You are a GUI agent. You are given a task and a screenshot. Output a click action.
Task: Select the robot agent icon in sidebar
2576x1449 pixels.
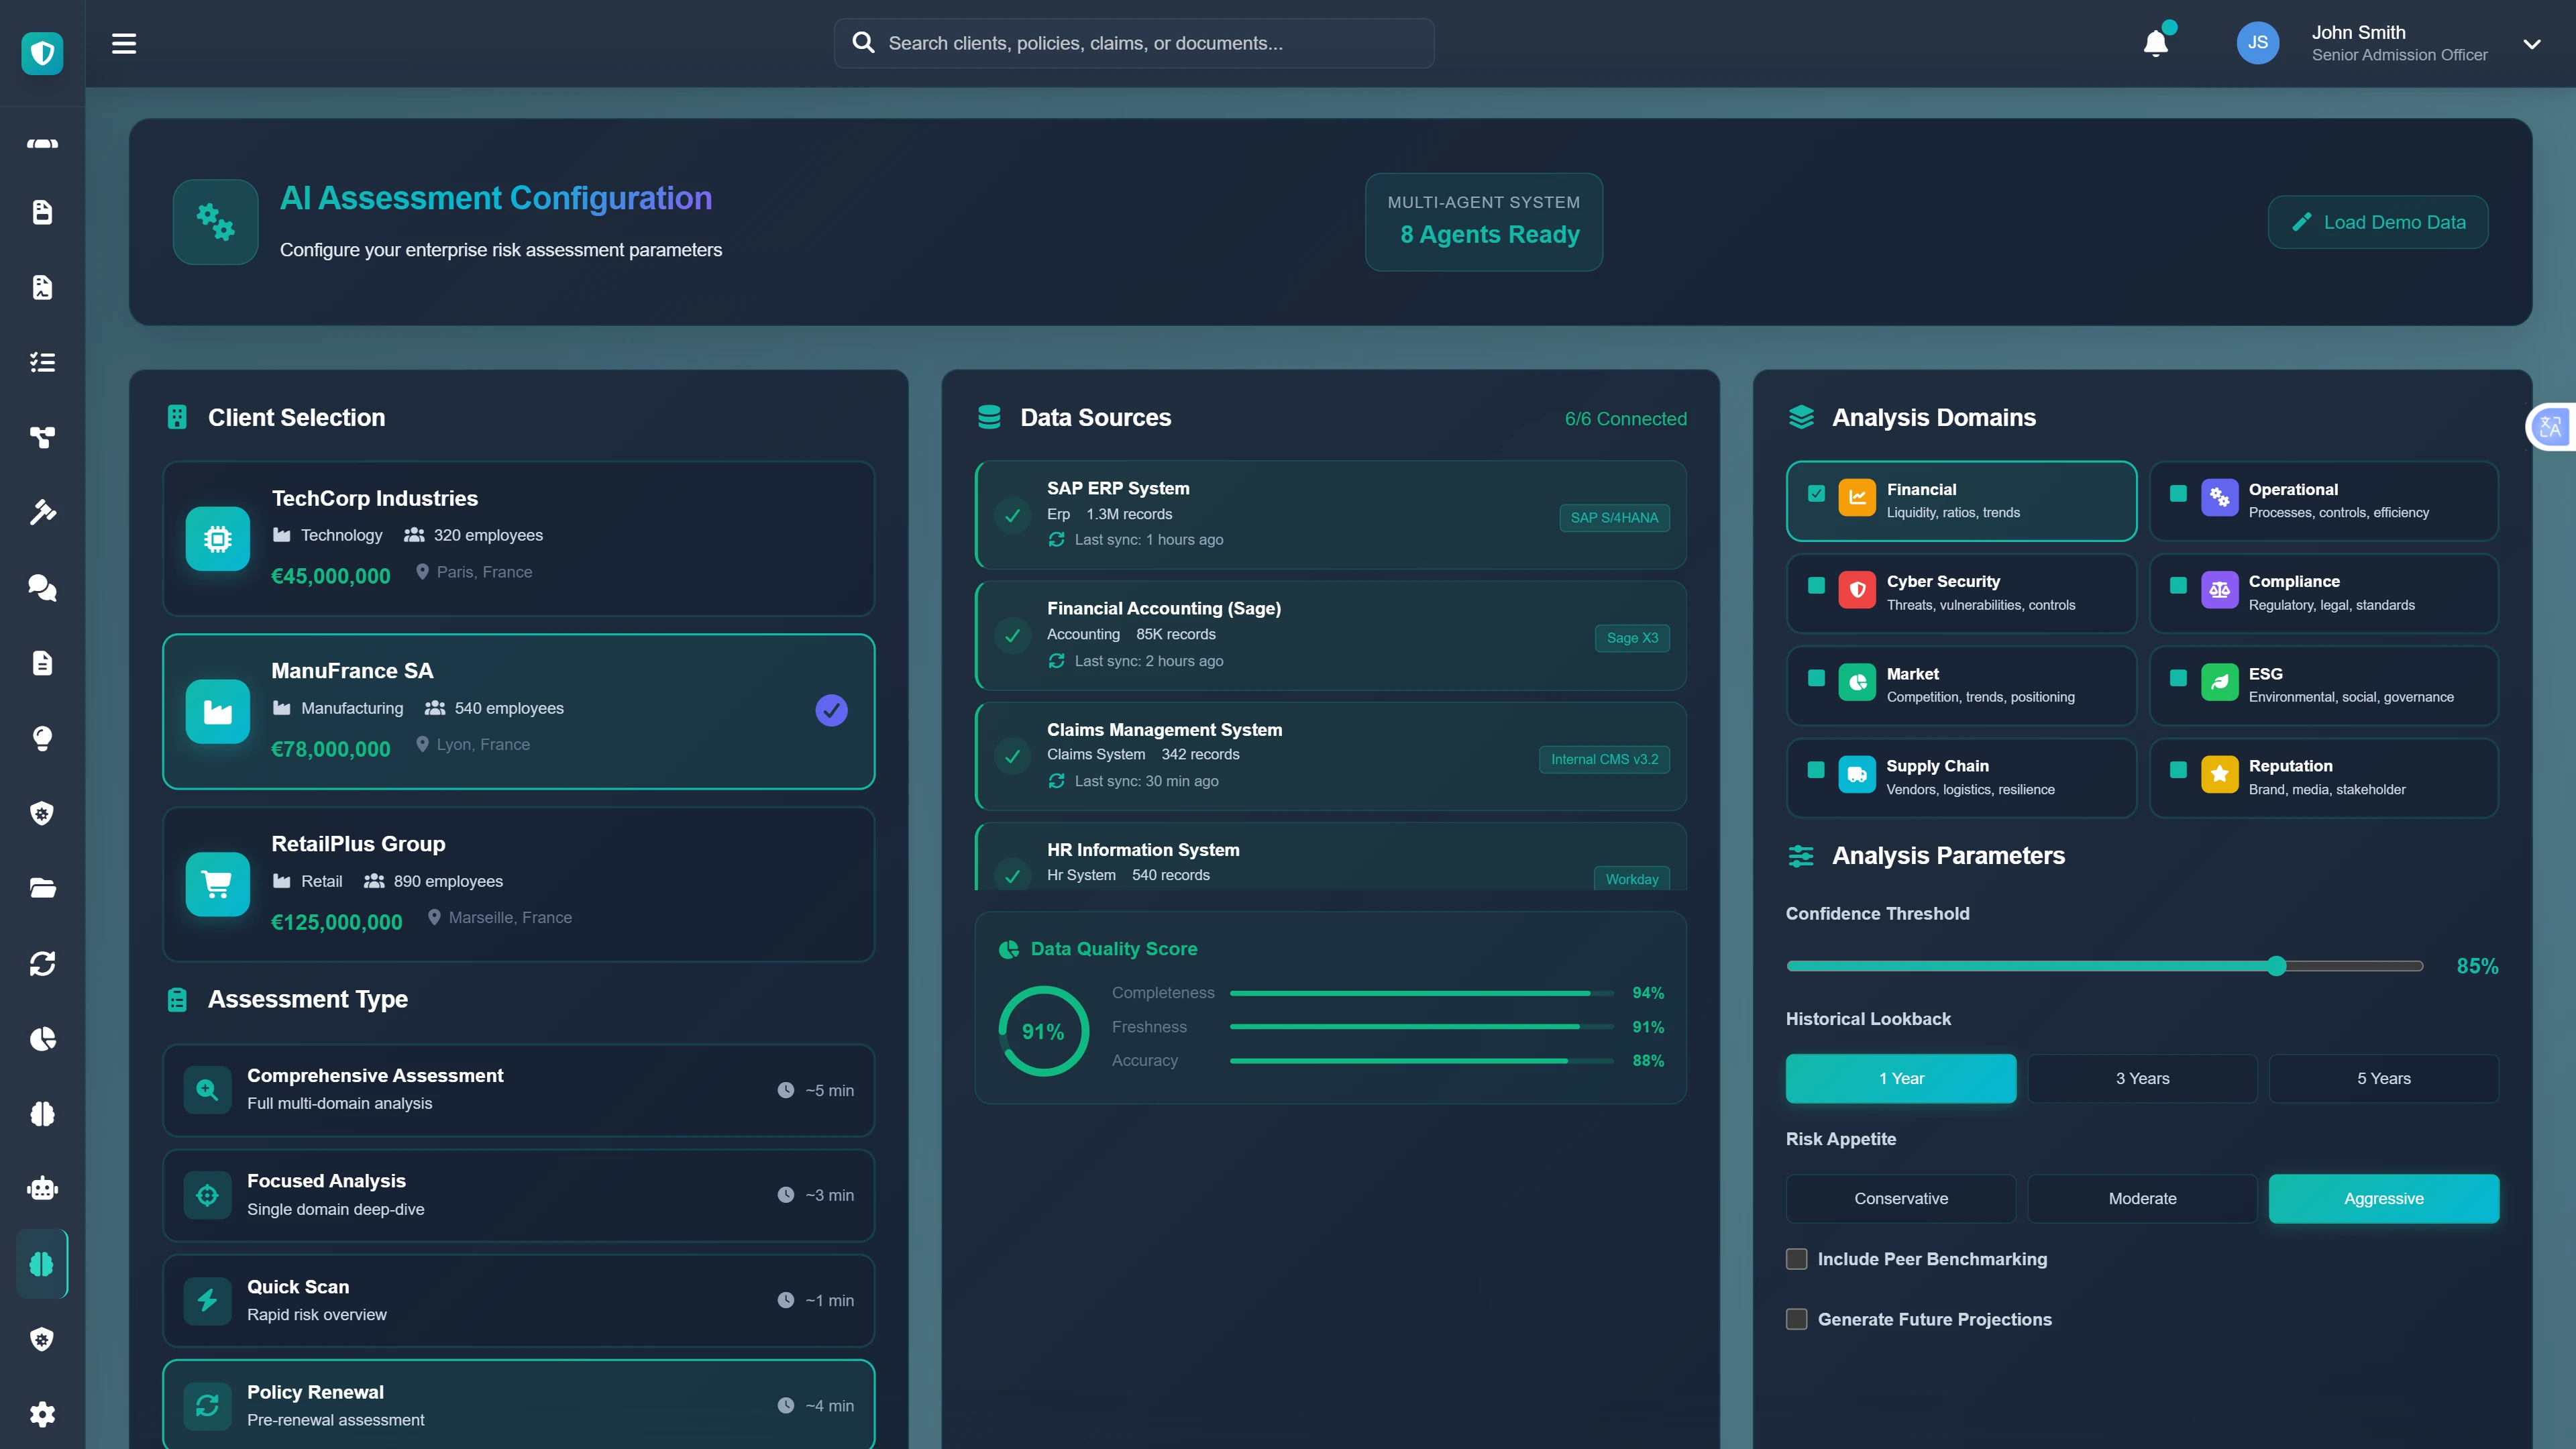42,1188
